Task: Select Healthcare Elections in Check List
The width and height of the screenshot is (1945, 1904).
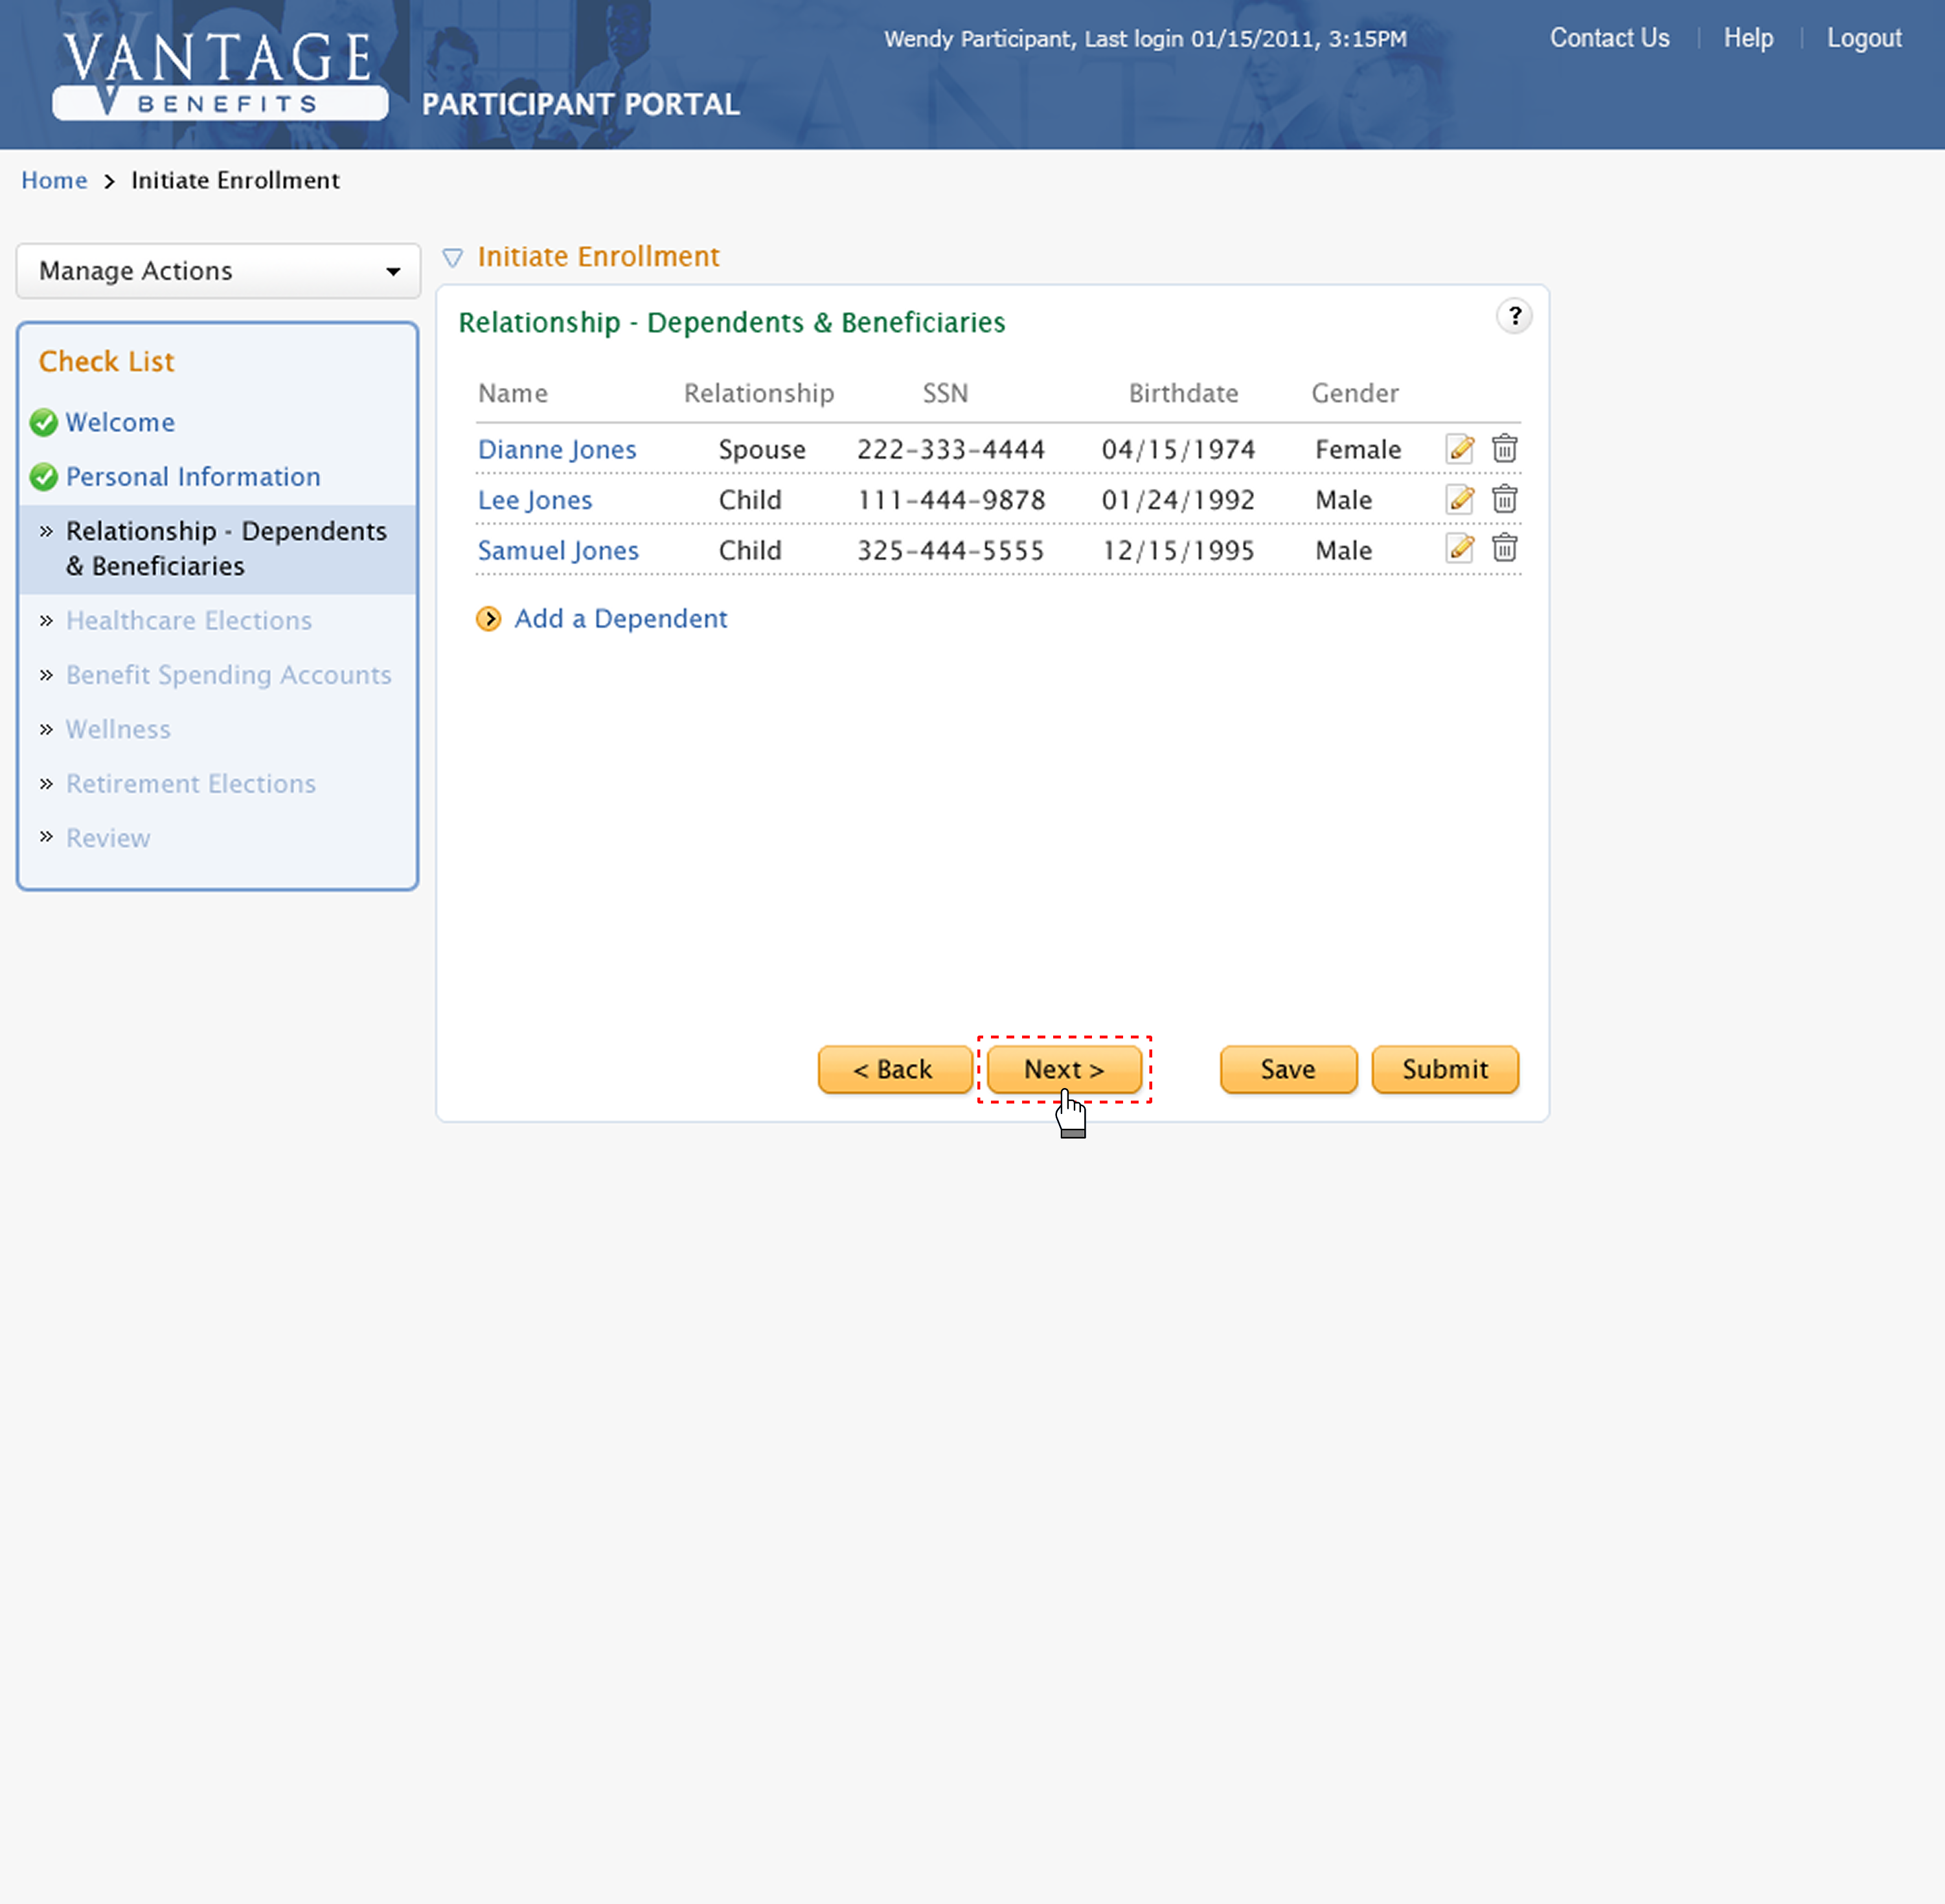Action: click(x=189, y=621)
